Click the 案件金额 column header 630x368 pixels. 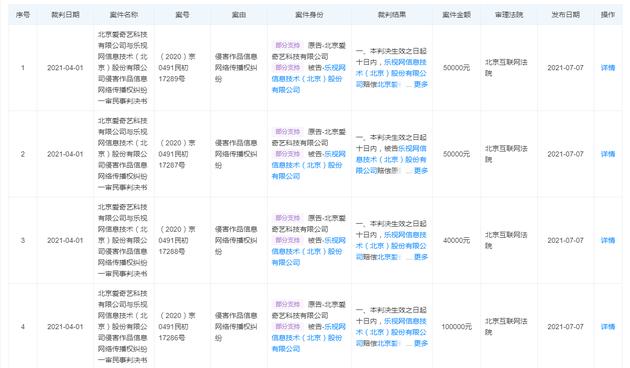[x=456, y=14]
